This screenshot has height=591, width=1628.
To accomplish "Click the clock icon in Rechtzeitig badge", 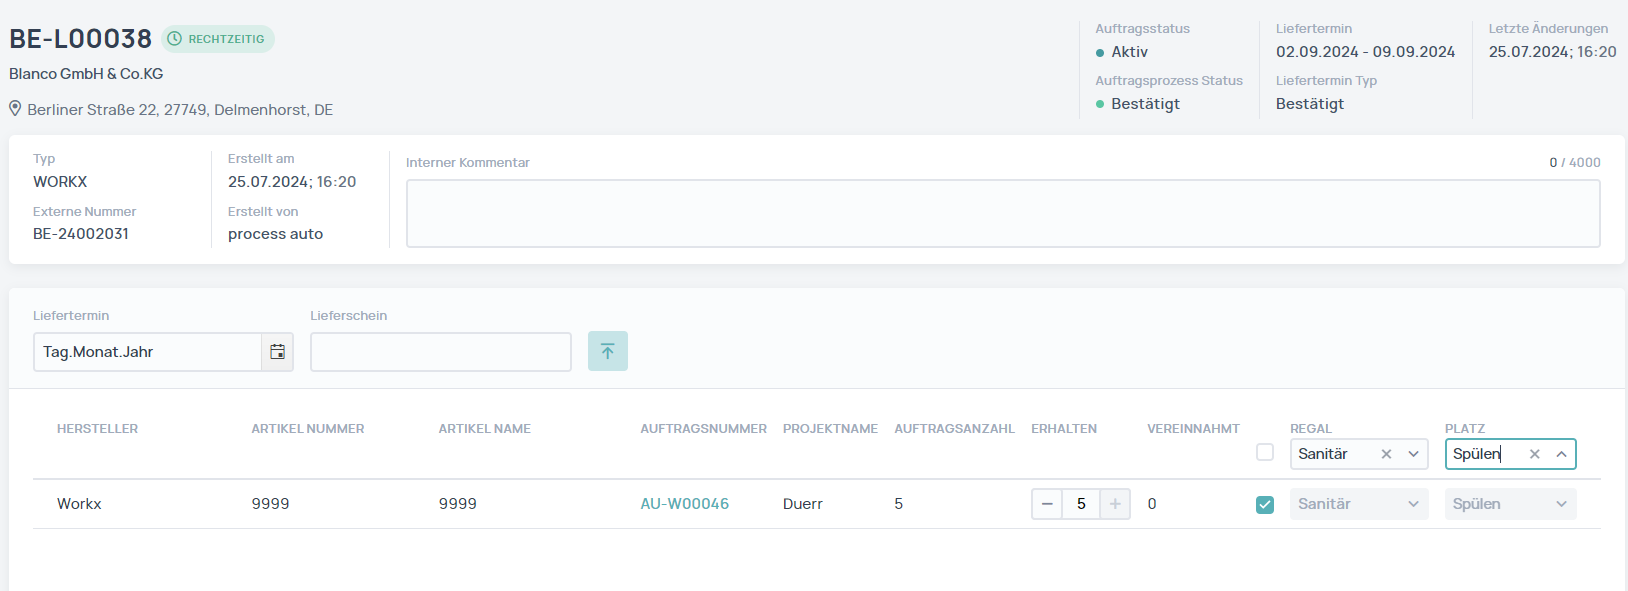I will click(x=175, y=39).
